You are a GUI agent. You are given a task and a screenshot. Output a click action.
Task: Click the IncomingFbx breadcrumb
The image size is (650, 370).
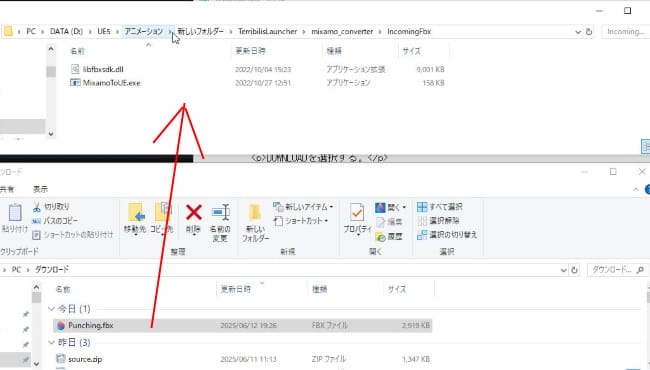pyautogui.click(x=409, y=31)
